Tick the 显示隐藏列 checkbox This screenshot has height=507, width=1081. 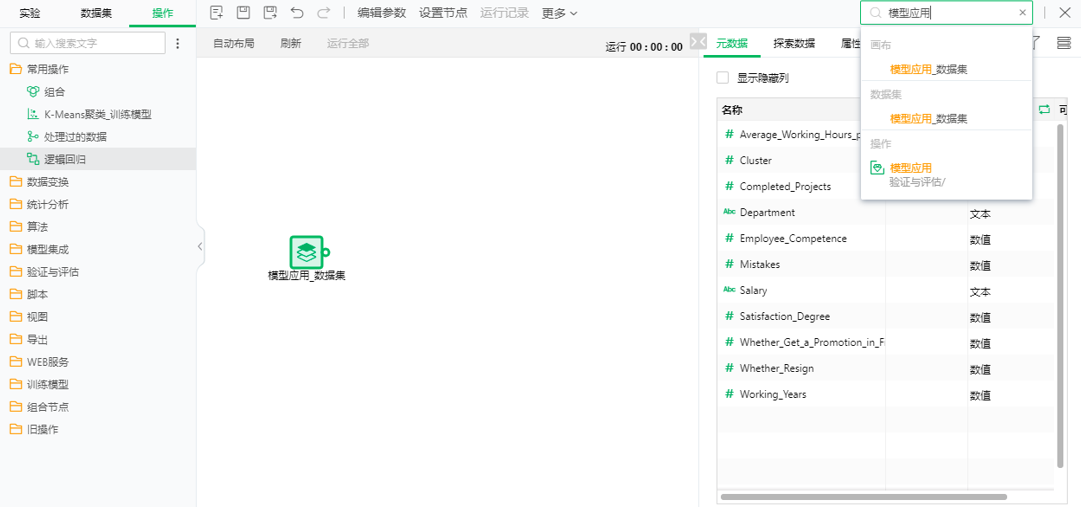click(723, 78)
